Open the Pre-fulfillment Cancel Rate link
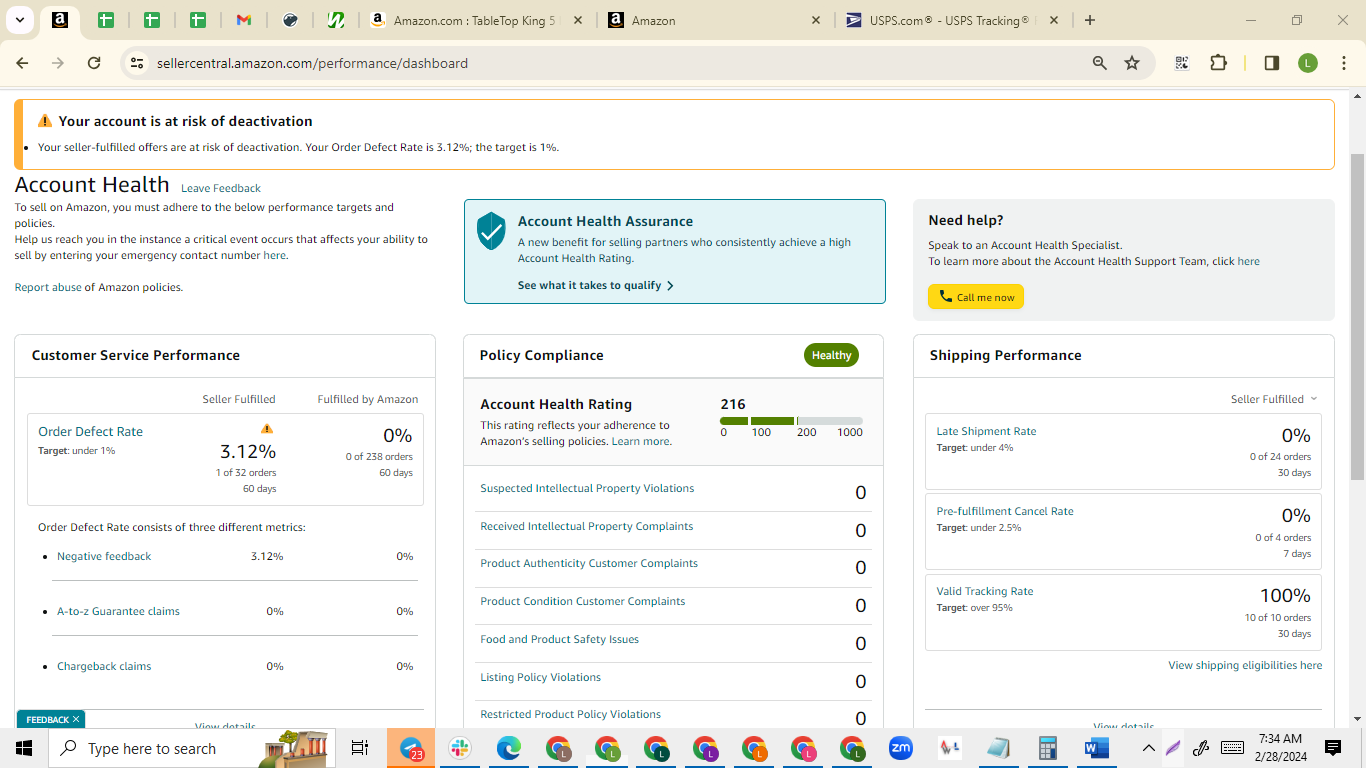 [1005, 512]
